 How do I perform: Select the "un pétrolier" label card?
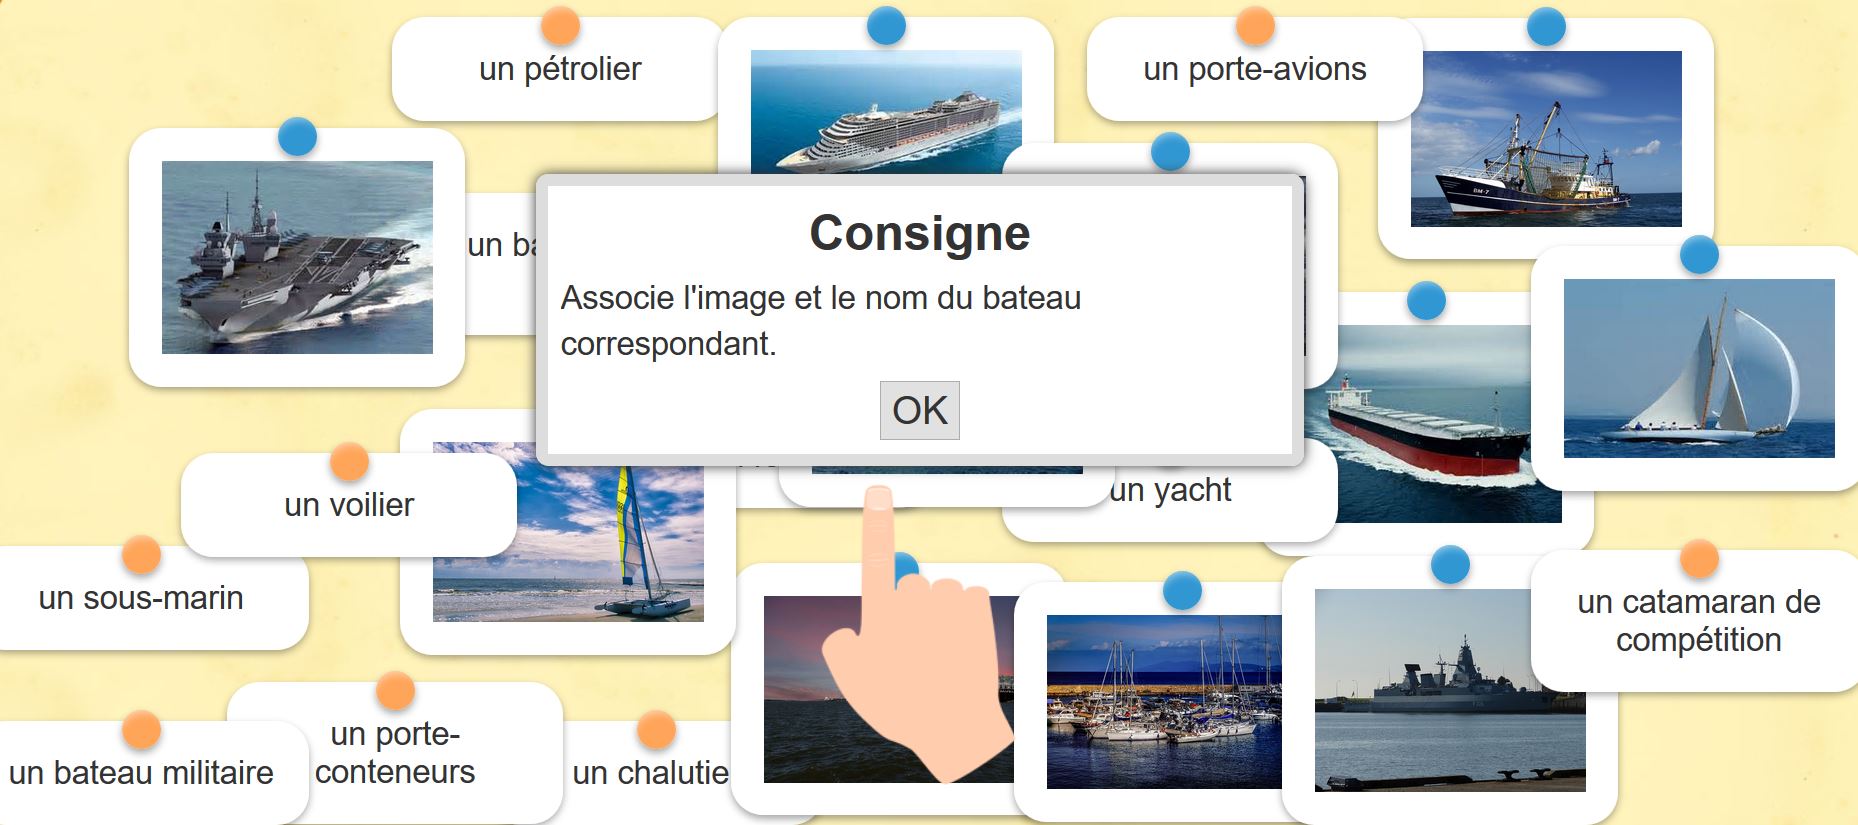point(559,69)
